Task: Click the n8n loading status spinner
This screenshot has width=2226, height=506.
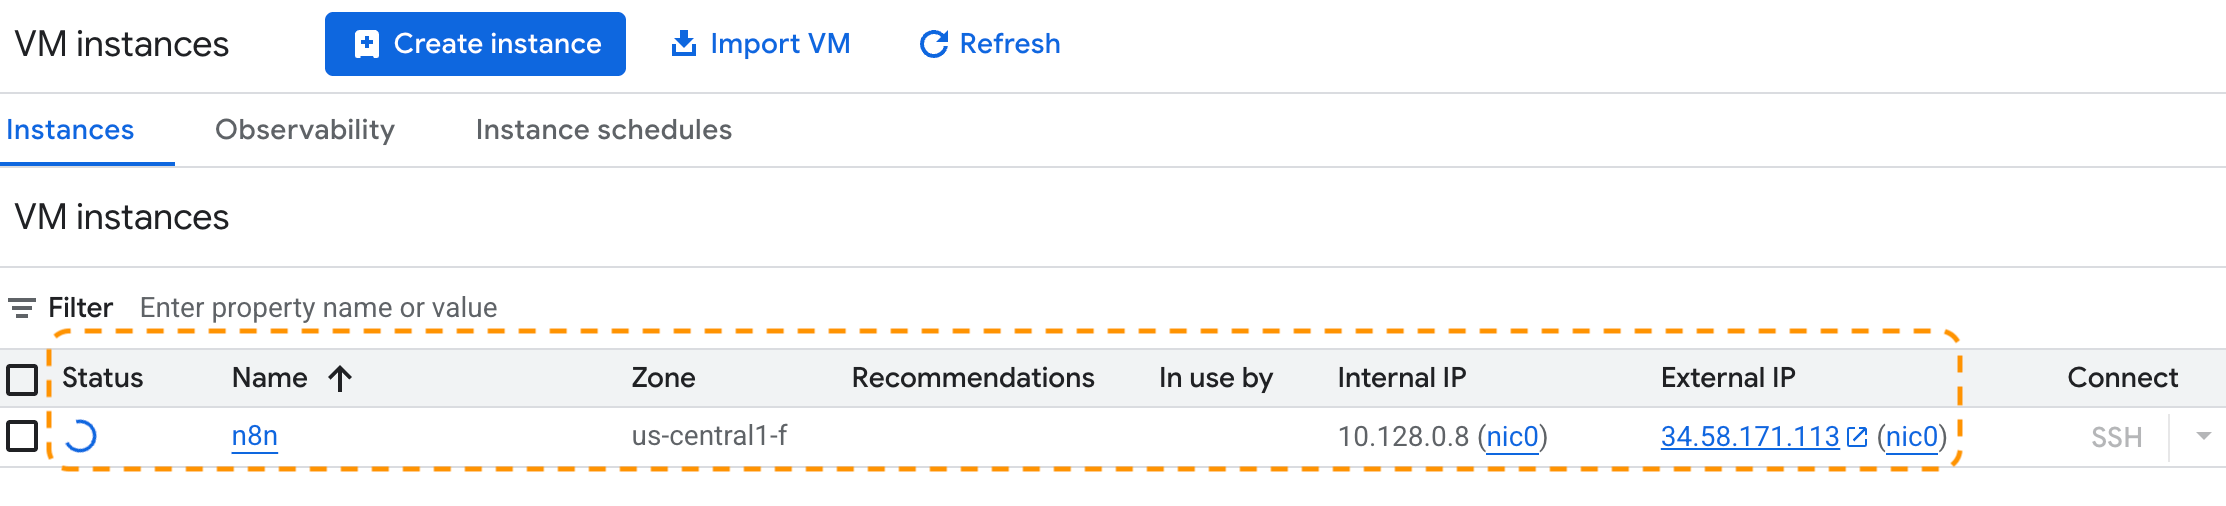Action: [81, 436]
